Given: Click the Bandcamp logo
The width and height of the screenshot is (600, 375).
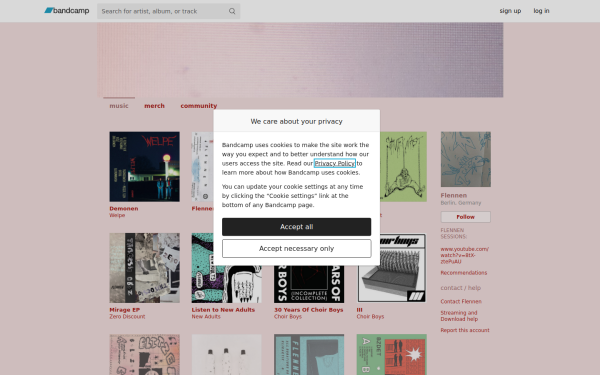Looking at the screenshot, I should click(x=67, y=11).
